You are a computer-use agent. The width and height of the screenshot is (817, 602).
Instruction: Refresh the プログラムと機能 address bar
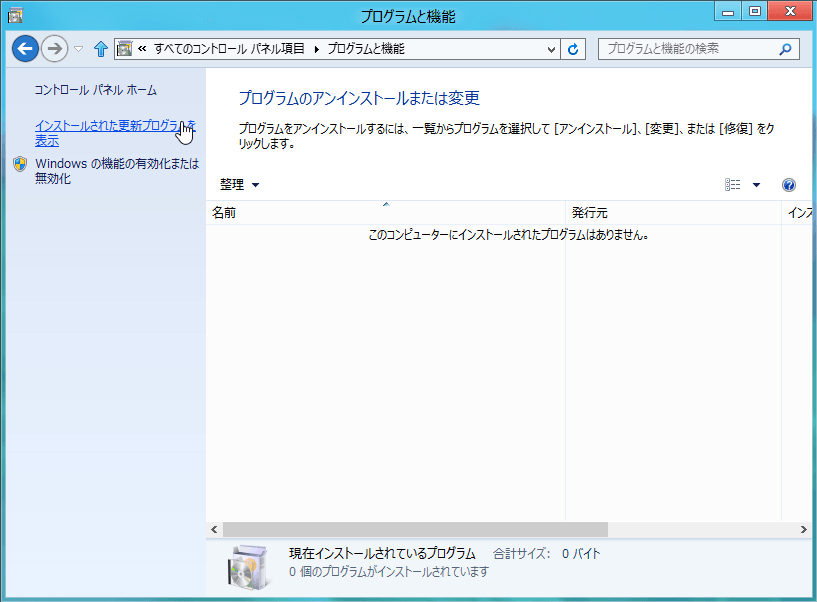pos(573,49)
